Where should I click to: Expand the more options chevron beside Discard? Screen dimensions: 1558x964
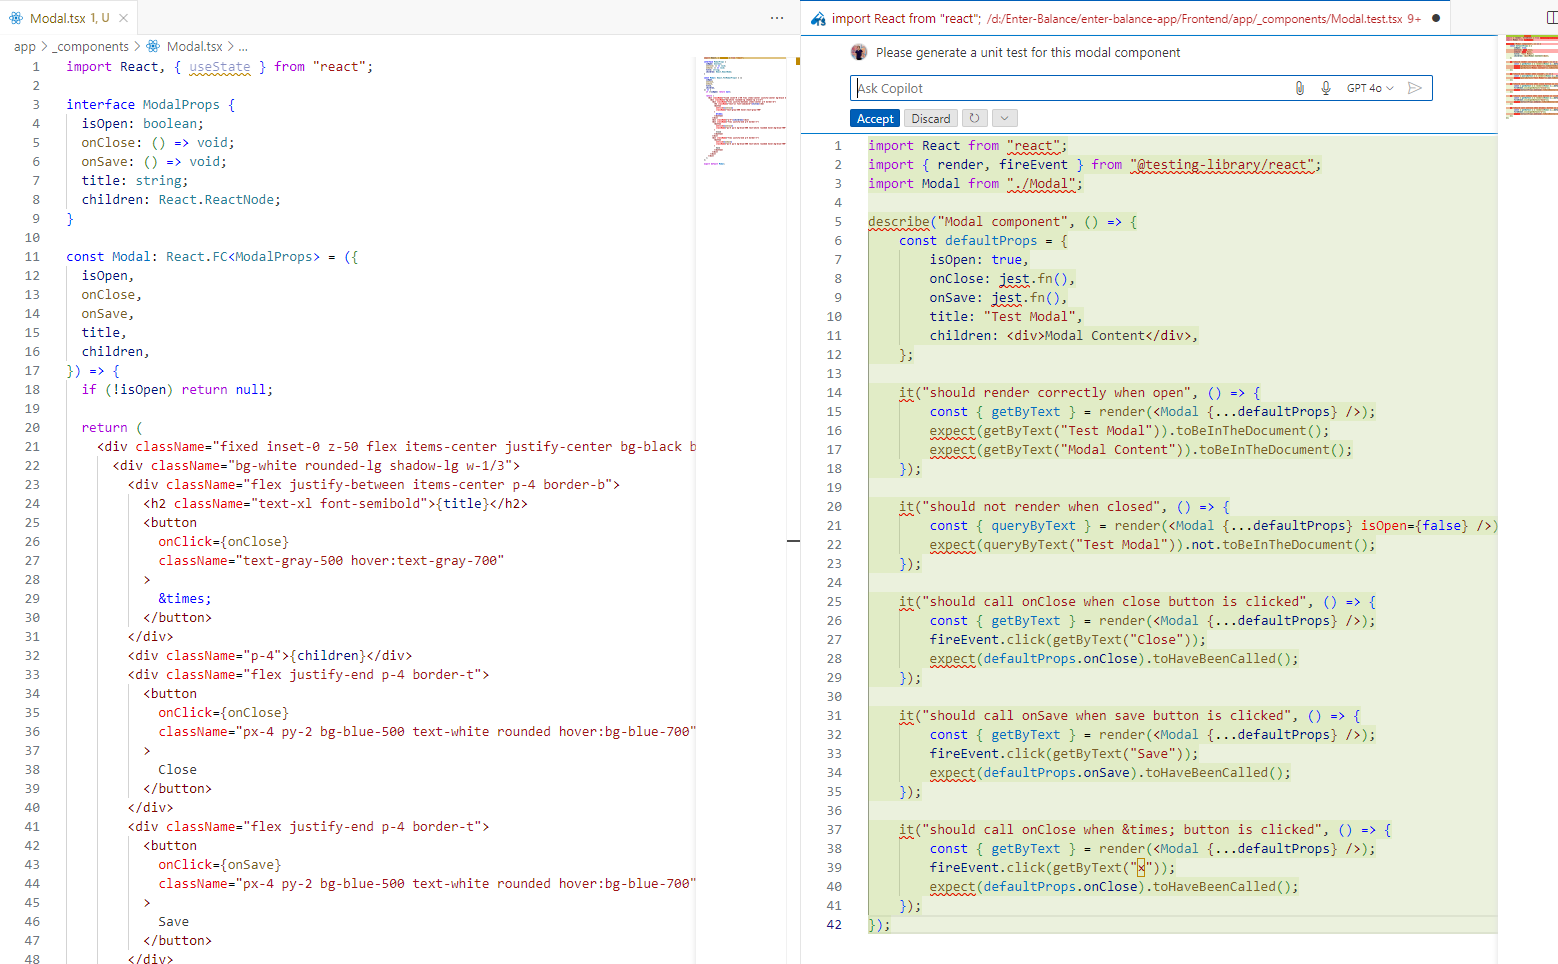1005,118
